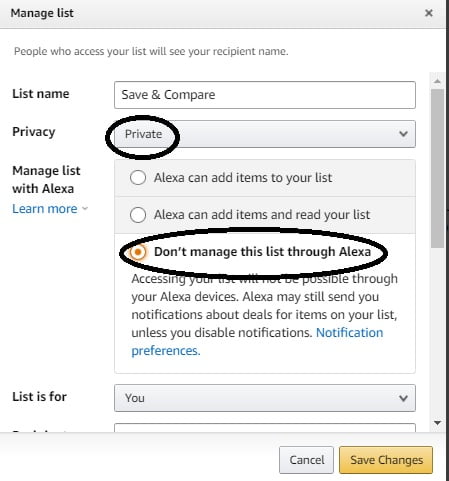Open the Learn more link
The width and height of the screenshot is (449, 481).
point(45,209)
